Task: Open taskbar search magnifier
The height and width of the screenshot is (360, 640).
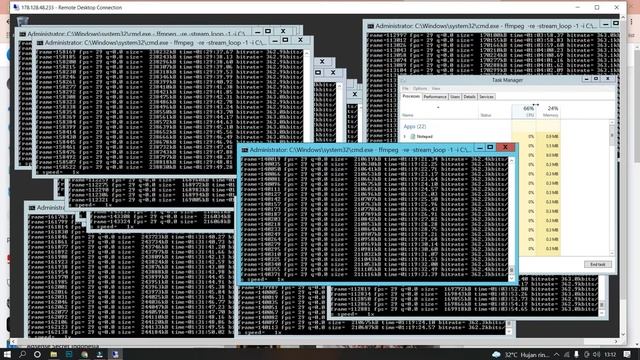Action: tap(22, 354)
